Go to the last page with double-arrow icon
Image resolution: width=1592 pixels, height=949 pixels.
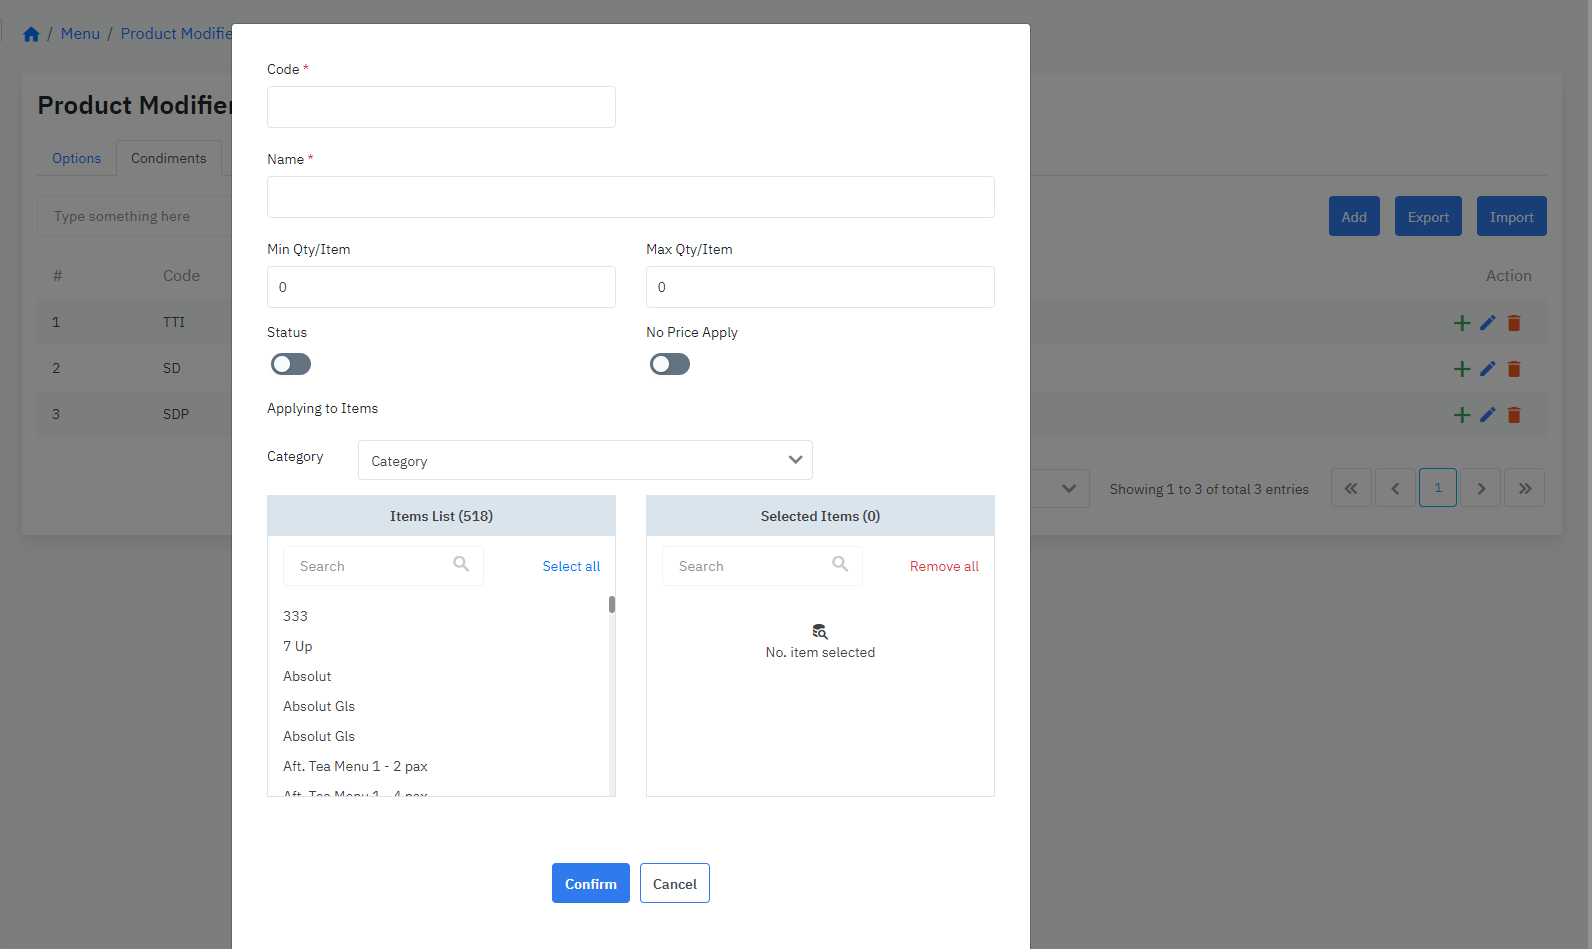point(1524,489)
